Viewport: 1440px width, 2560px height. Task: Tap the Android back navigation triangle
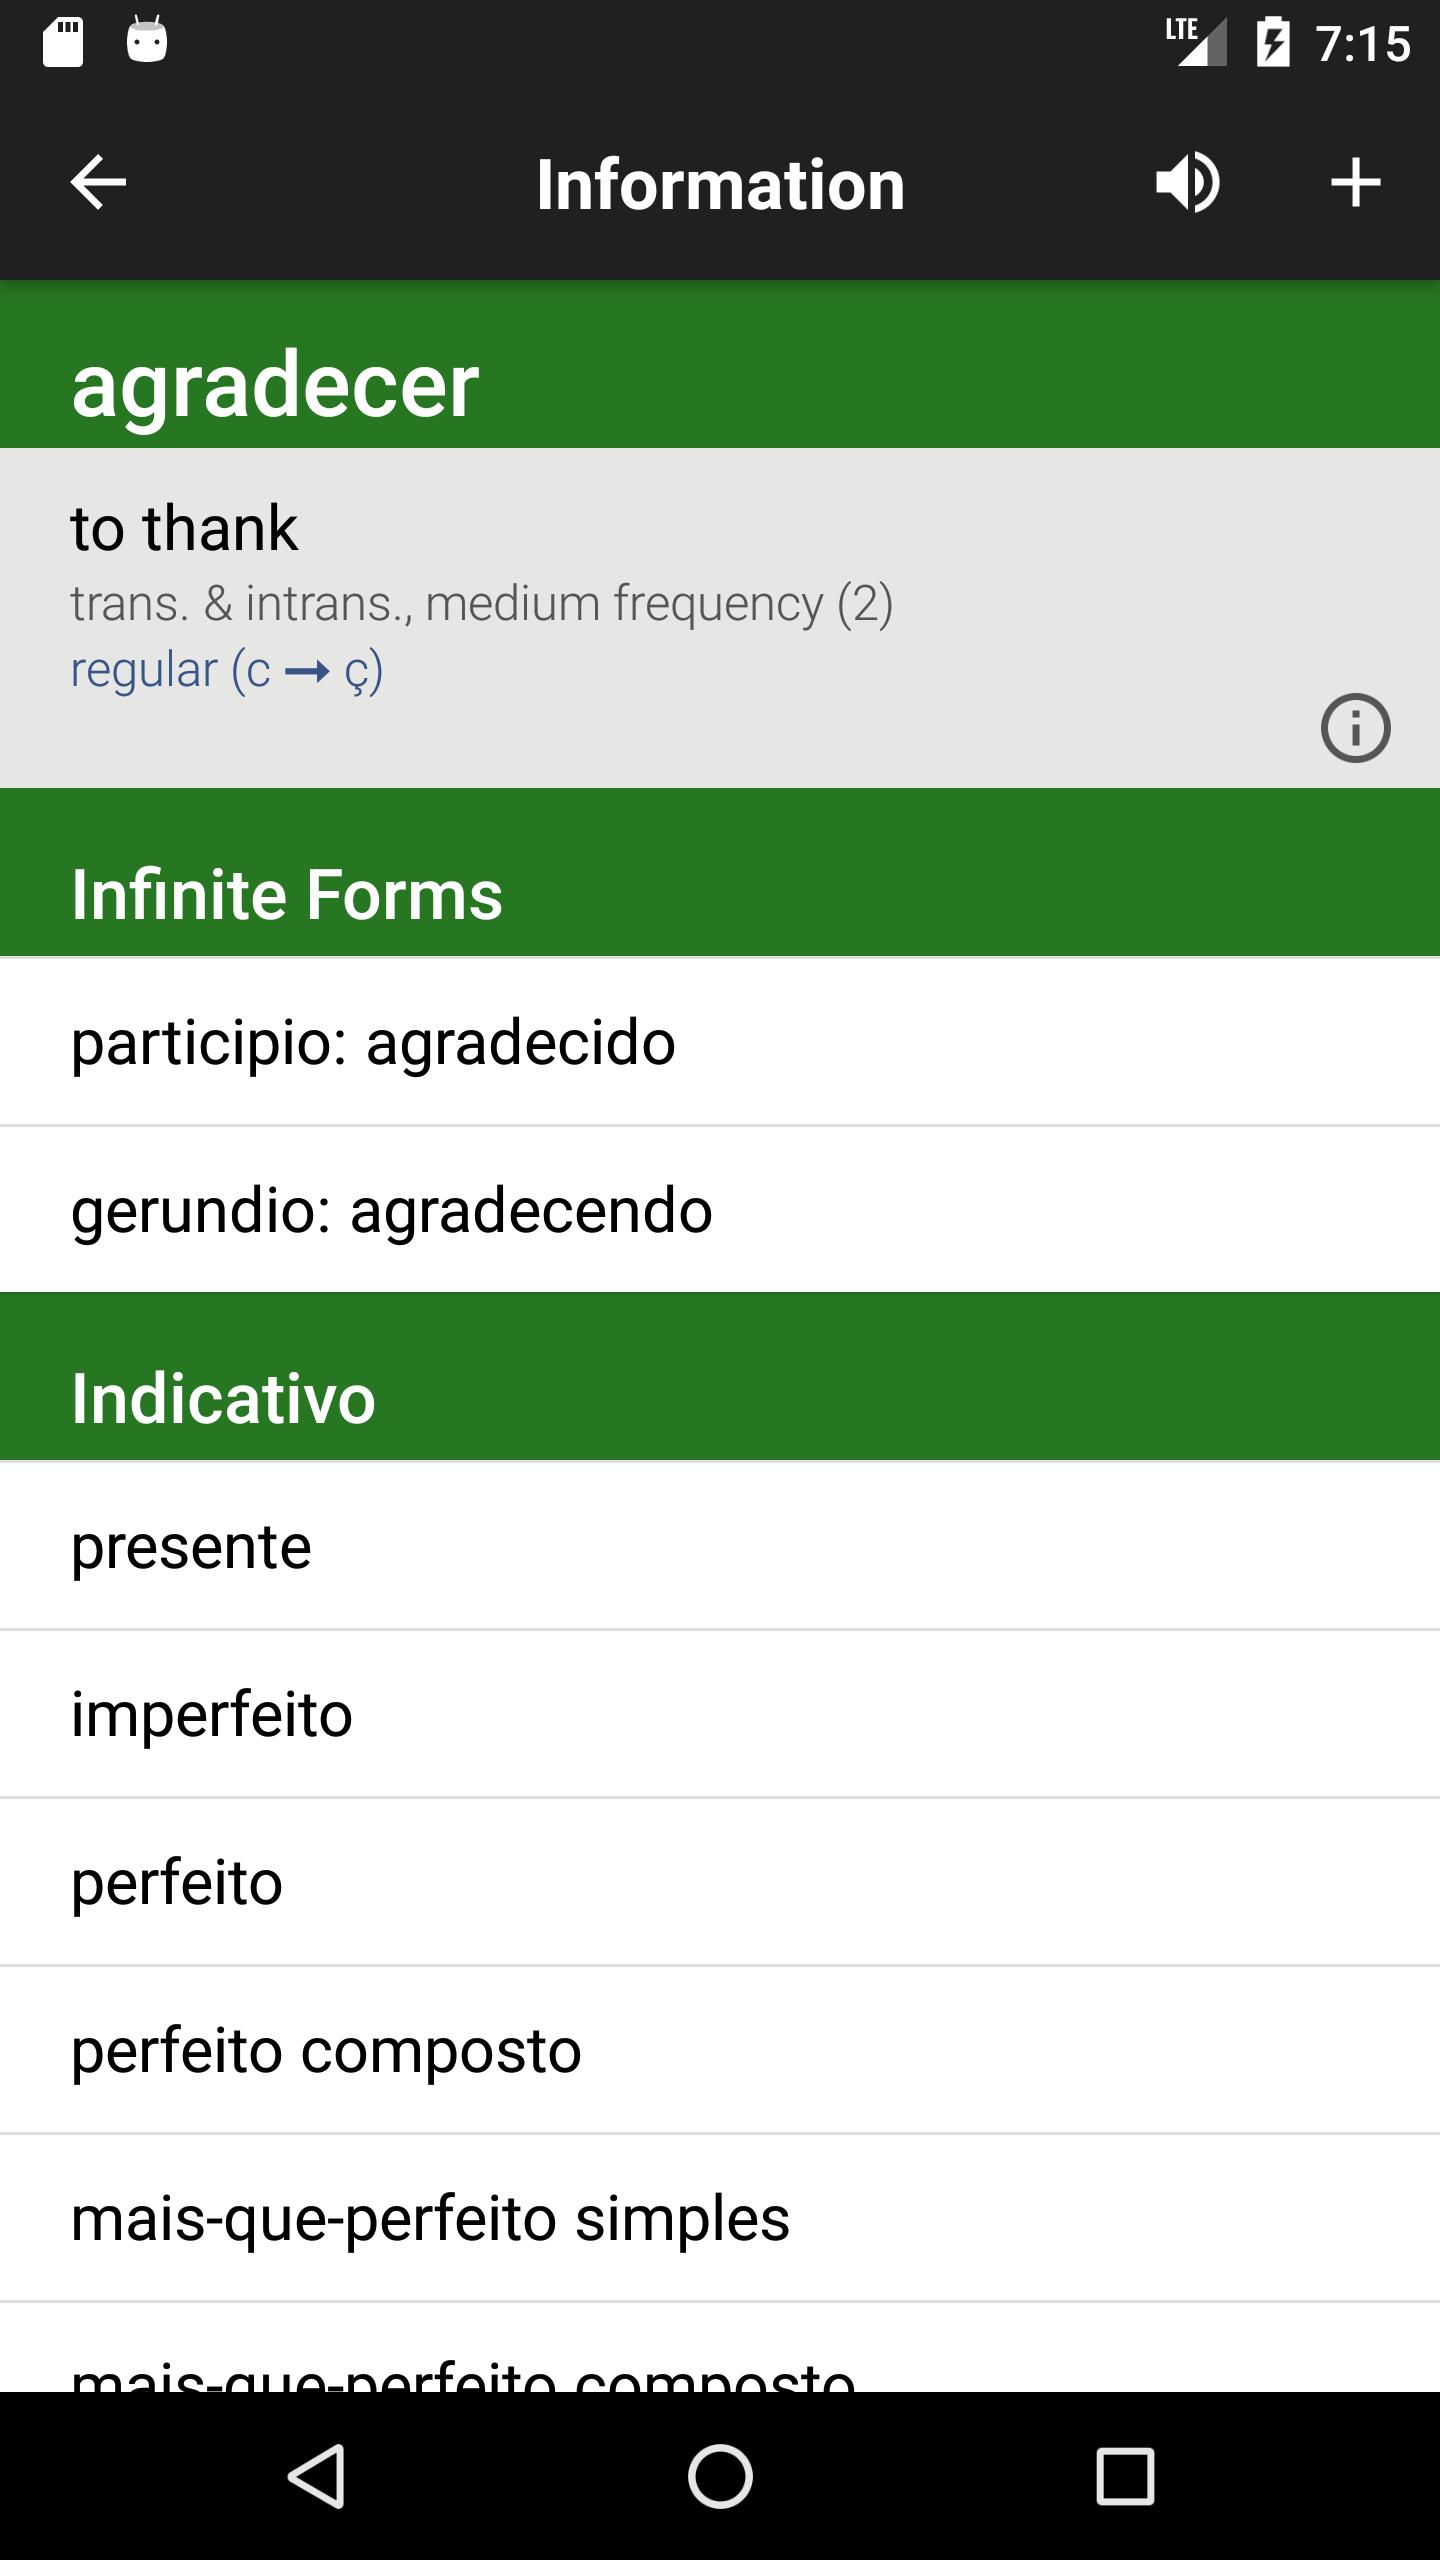(x=317, y=2476)
